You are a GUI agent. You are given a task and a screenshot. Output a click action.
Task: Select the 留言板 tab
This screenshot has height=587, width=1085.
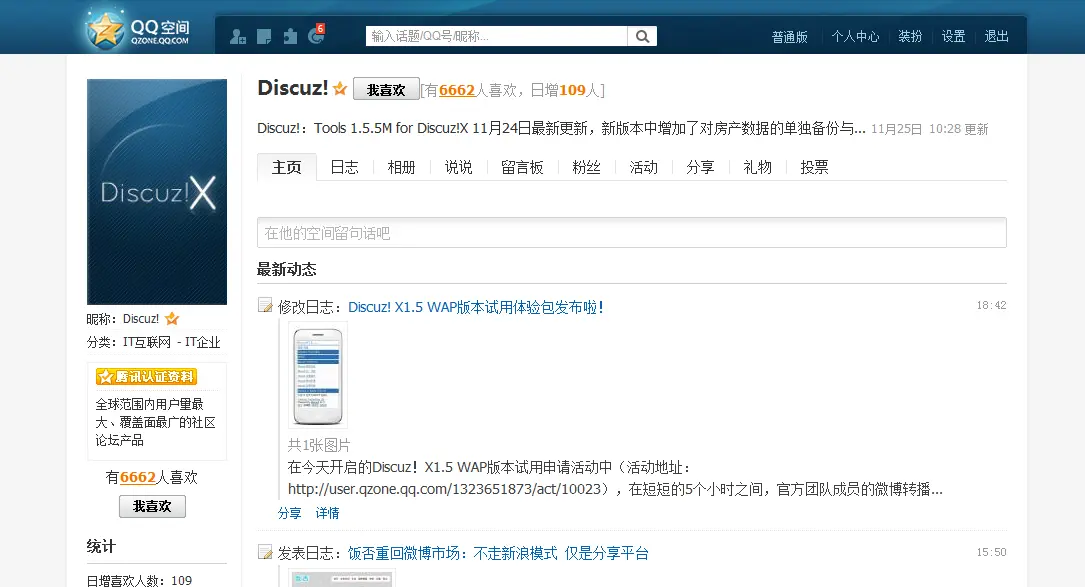point(522,167)
